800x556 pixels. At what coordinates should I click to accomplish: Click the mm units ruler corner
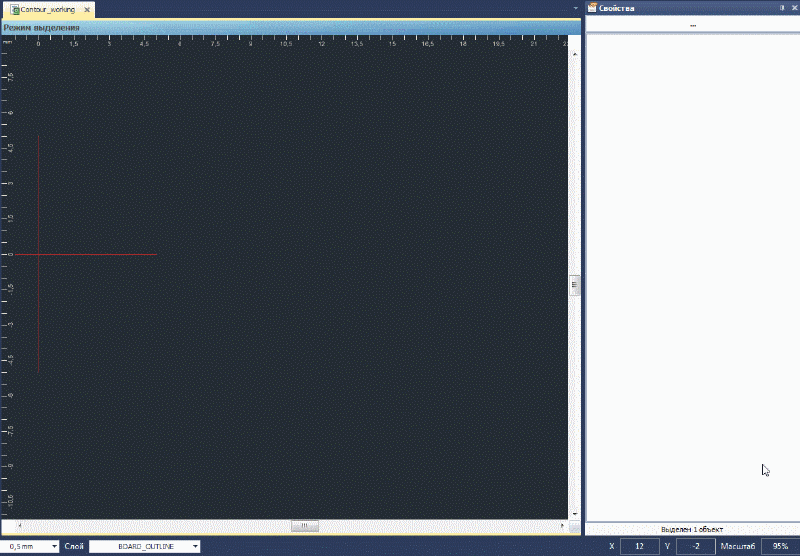pos(7,42)
